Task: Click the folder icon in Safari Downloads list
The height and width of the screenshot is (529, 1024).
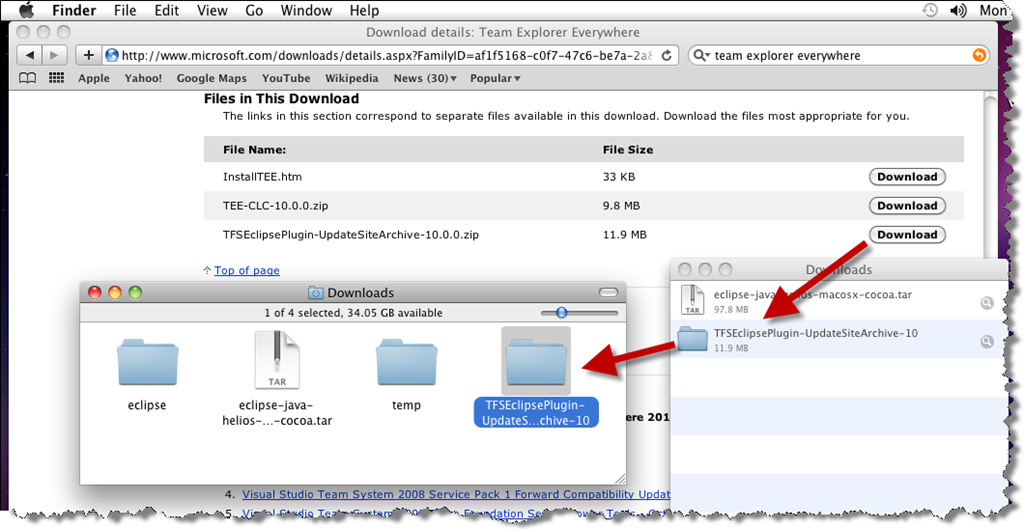Action: (692, 340)
